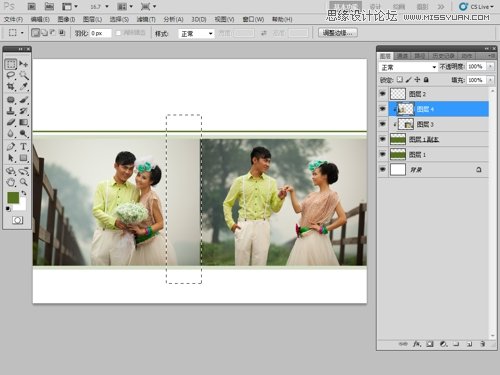The height and width of the screenshot is (375, 500).
Task: Hide layer 图层 2 visibility eye
Action: pos(383,94)
